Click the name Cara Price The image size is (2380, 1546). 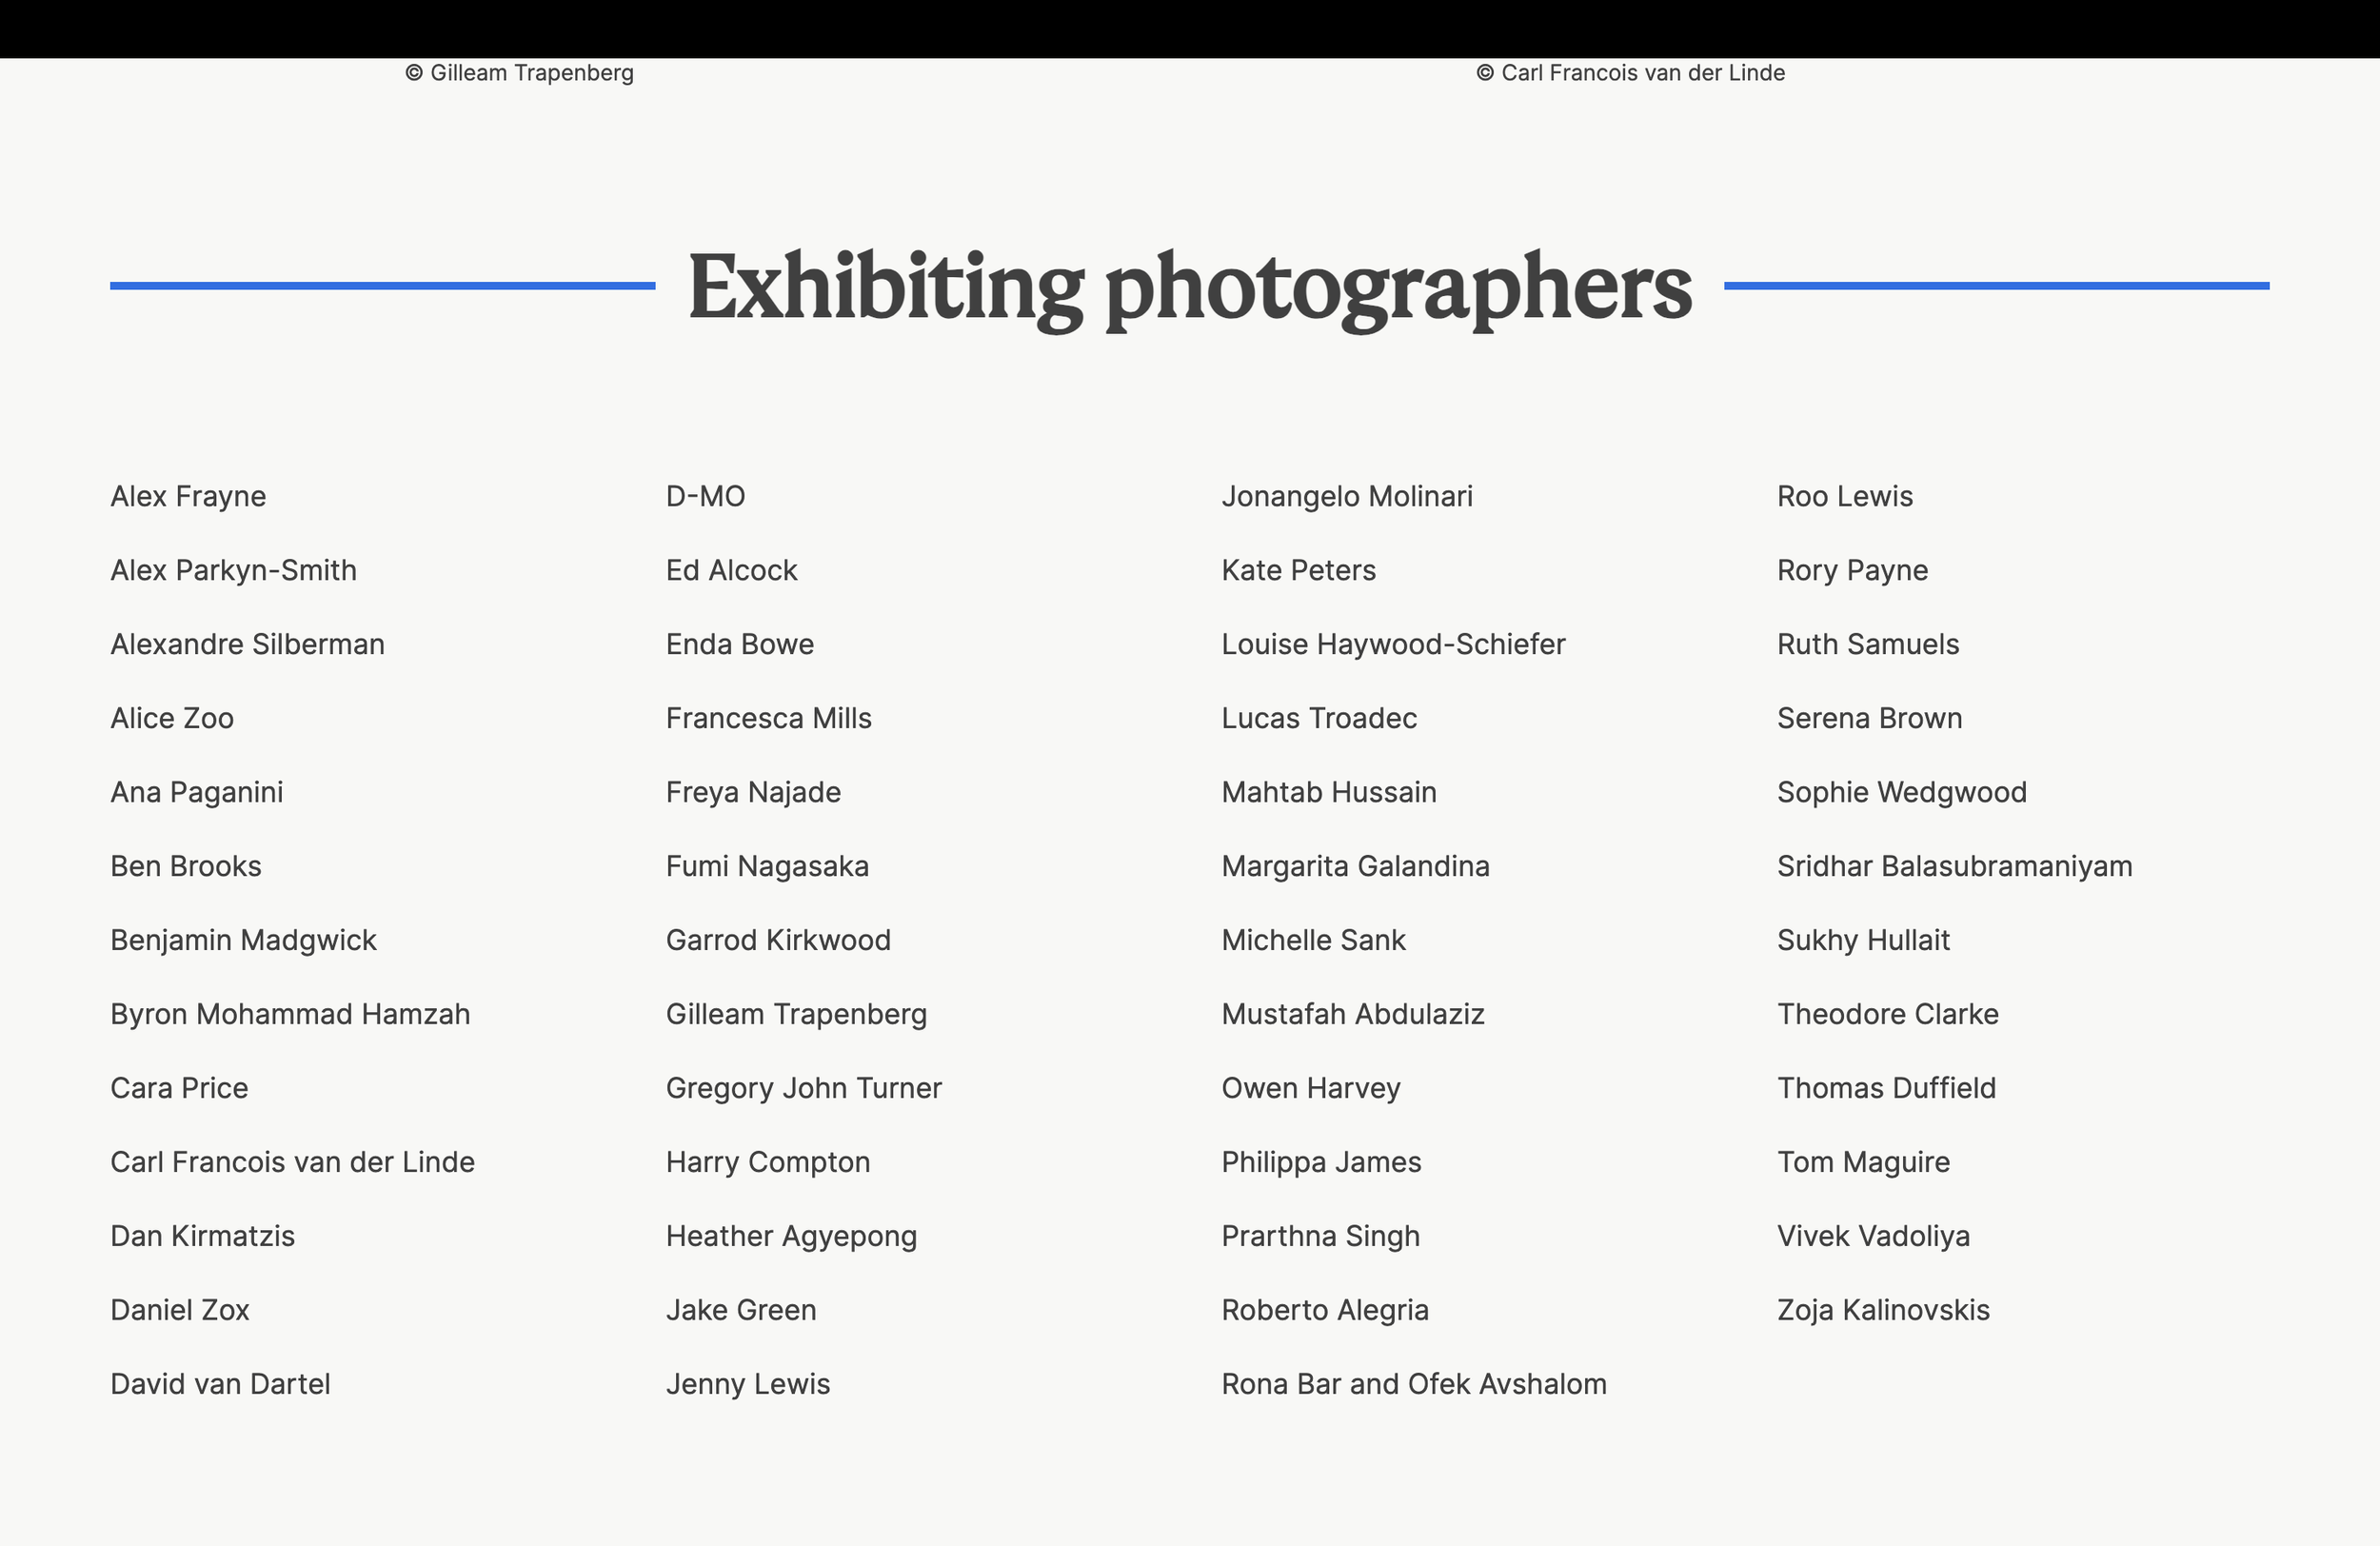pyautogui.click(x=179, y=1089)
